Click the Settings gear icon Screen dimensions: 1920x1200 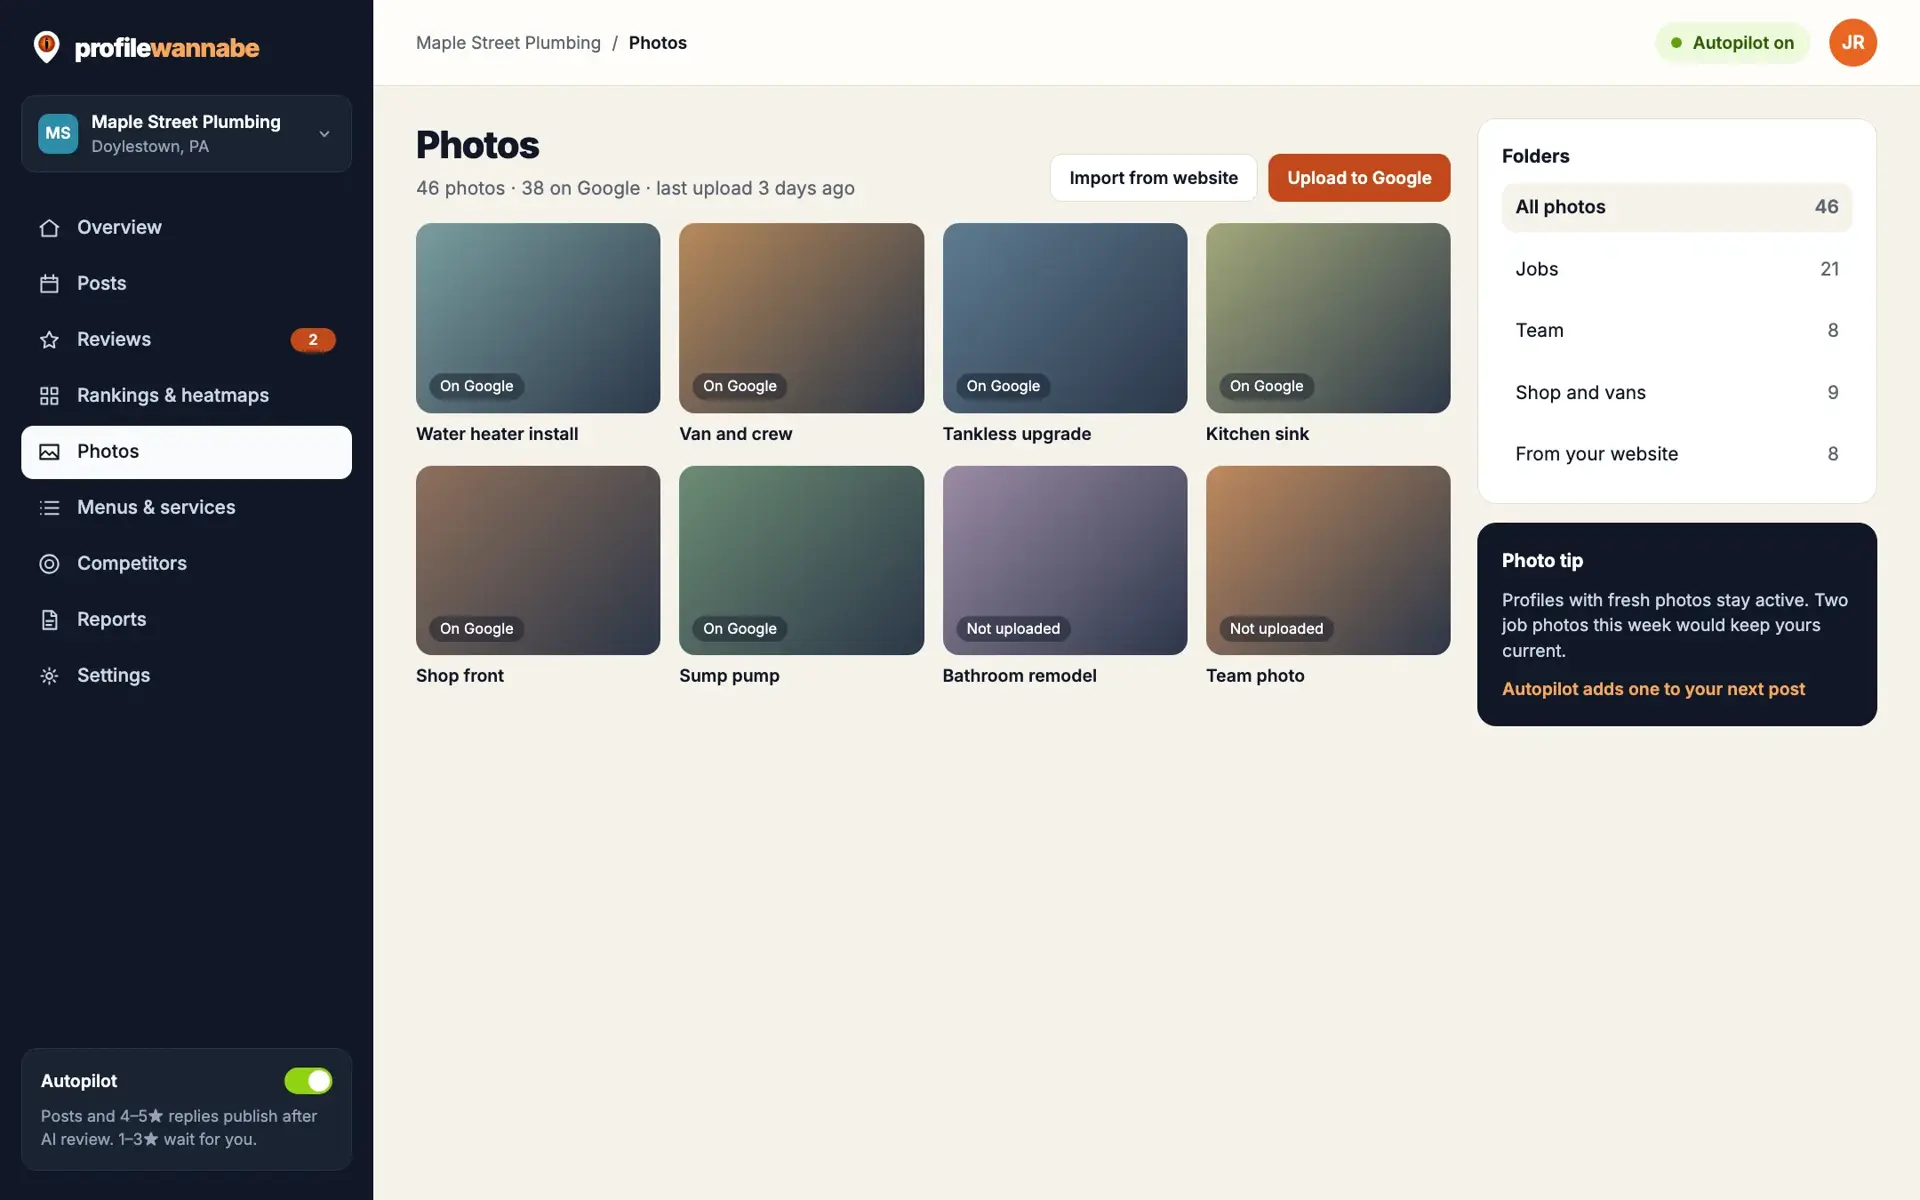(x=49, y=676)
